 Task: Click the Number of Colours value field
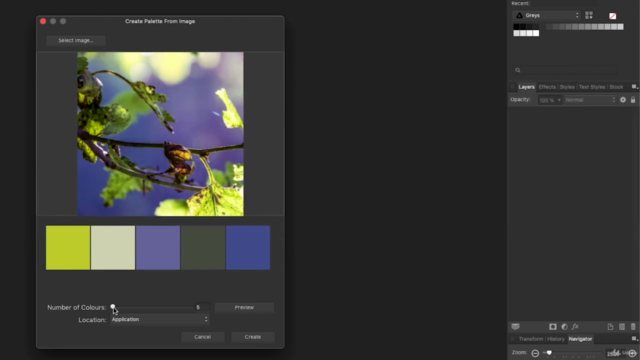202,307
